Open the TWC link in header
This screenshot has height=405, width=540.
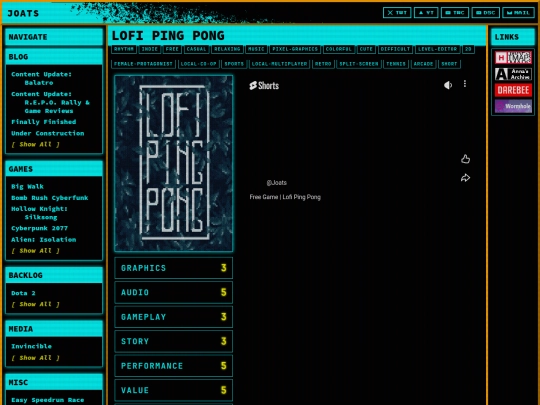(x=455, y=13)
